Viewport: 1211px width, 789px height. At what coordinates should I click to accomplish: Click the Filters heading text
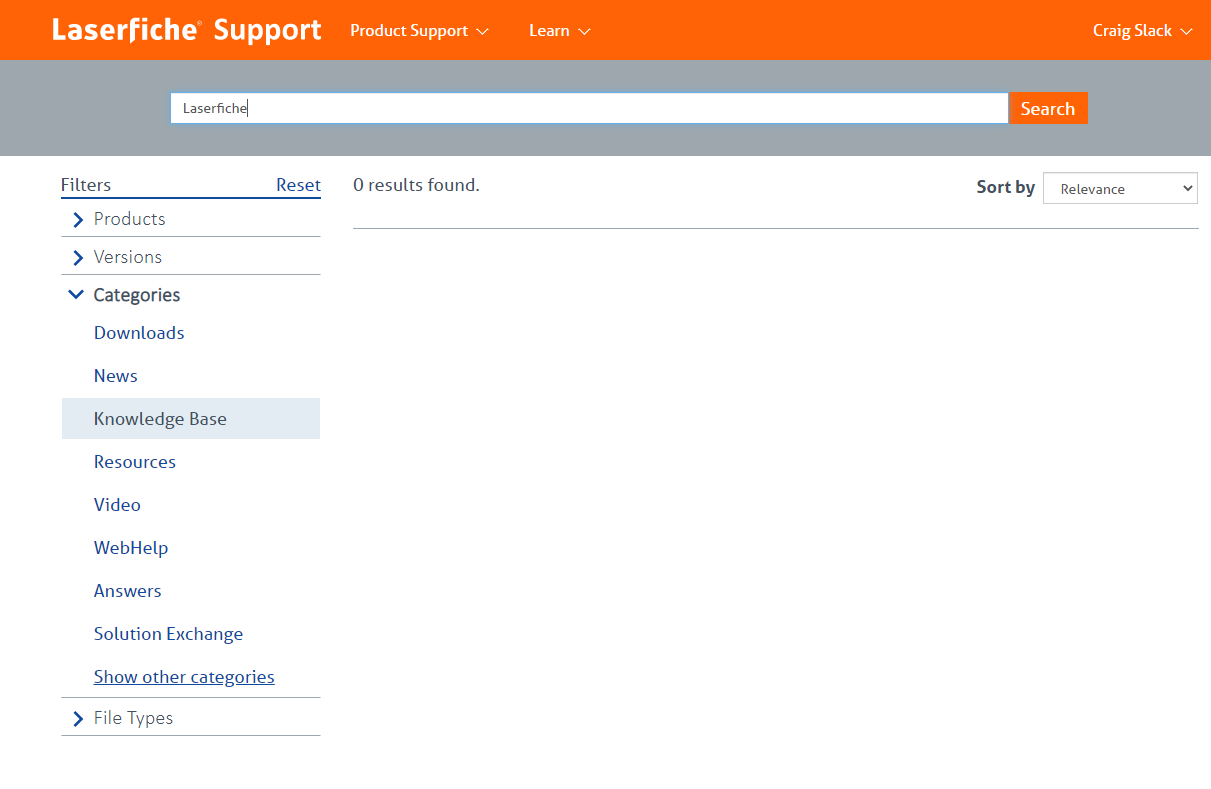tap(86, 185)
